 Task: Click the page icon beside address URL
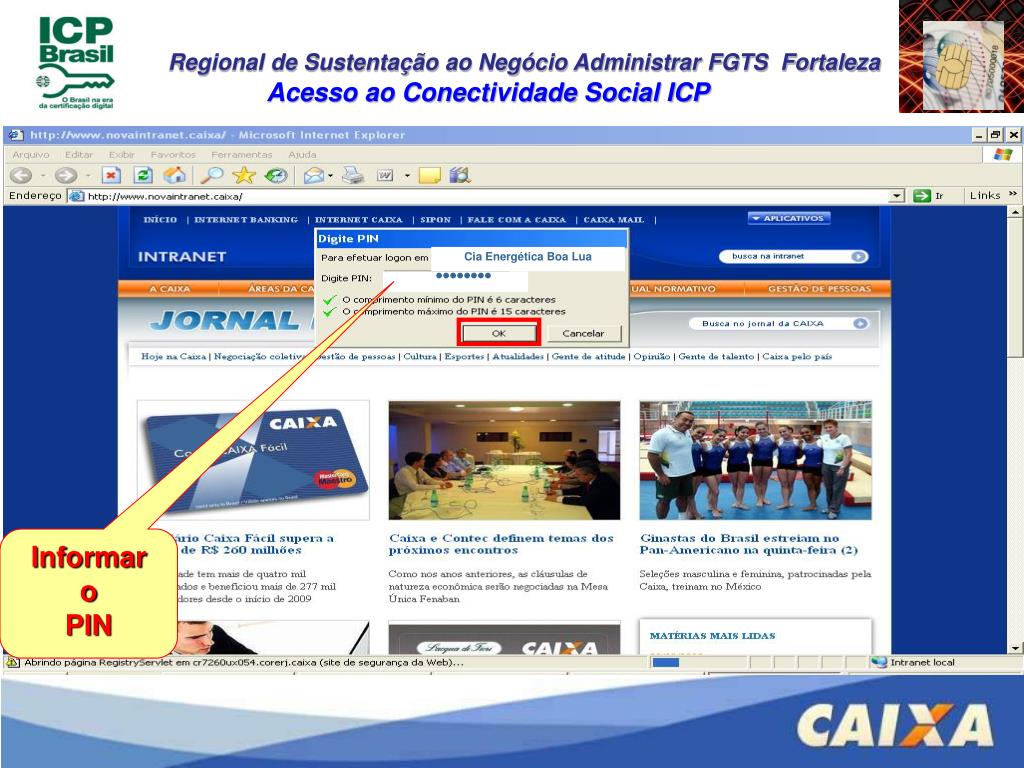pos(77,196)
